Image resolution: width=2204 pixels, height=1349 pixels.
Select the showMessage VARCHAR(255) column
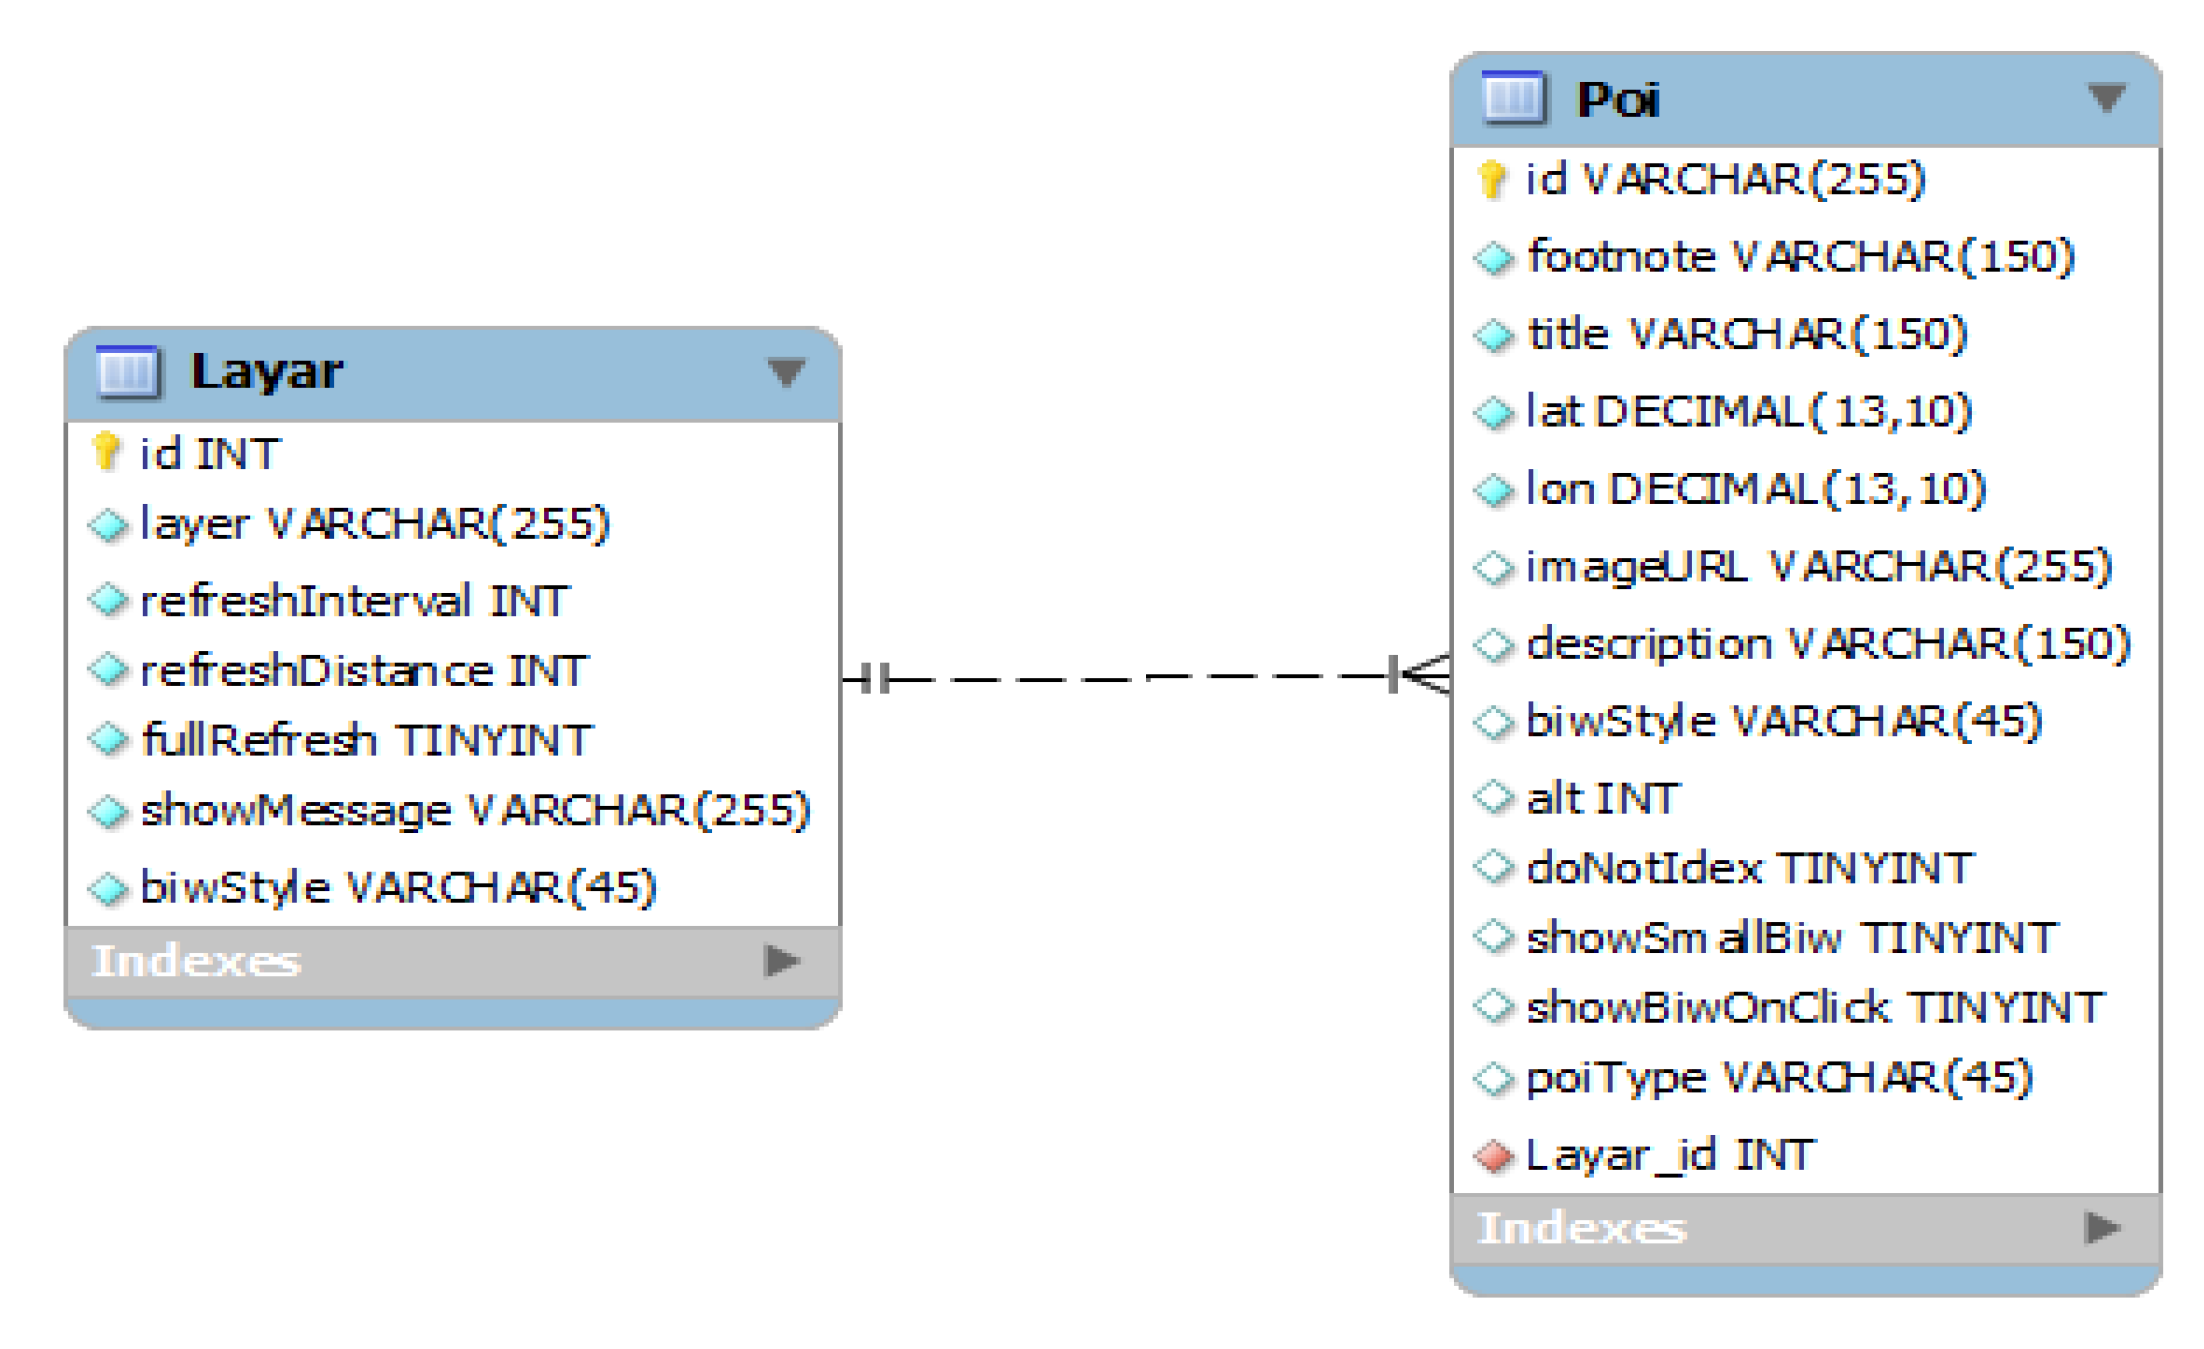[474, 811]
